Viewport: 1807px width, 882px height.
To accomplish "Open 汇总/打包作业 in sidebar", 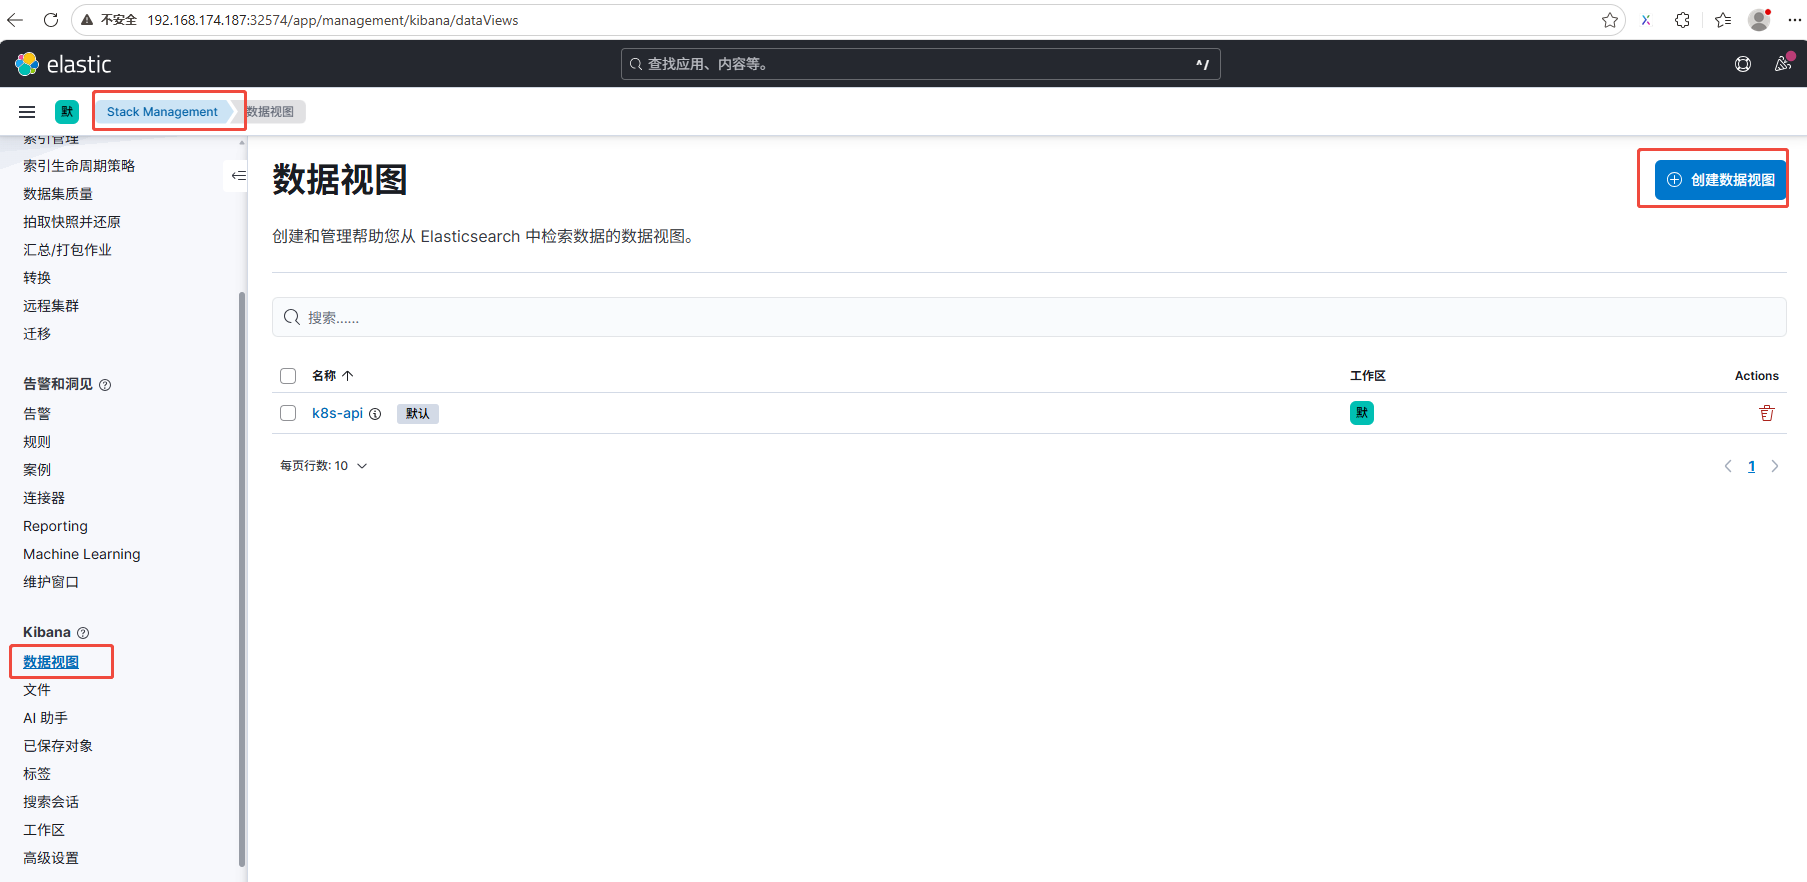I will [67, 250].
